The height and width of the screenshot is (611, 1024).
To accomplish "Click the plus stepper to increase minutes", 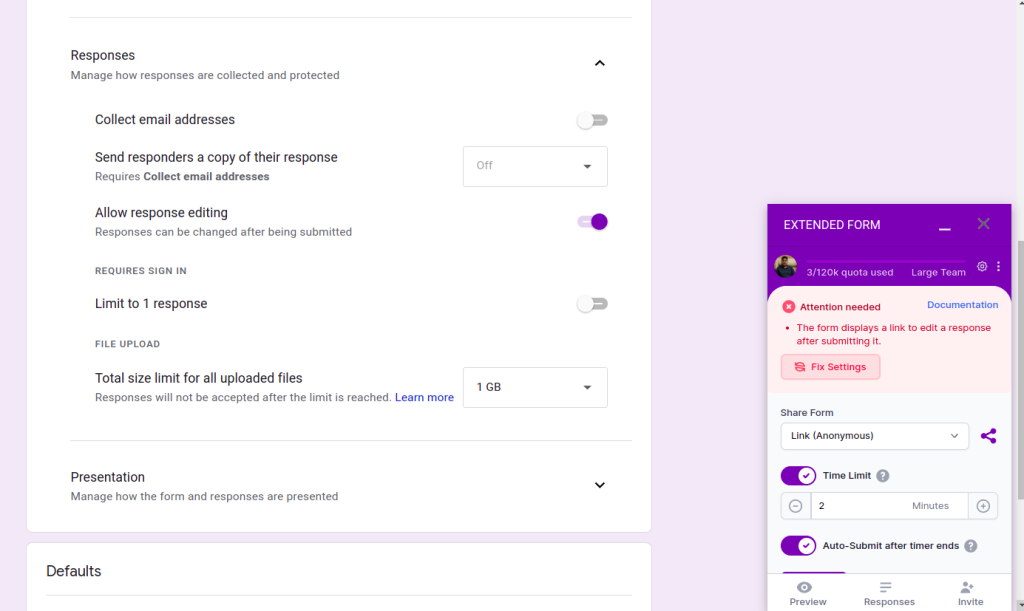I will (983, 506).
